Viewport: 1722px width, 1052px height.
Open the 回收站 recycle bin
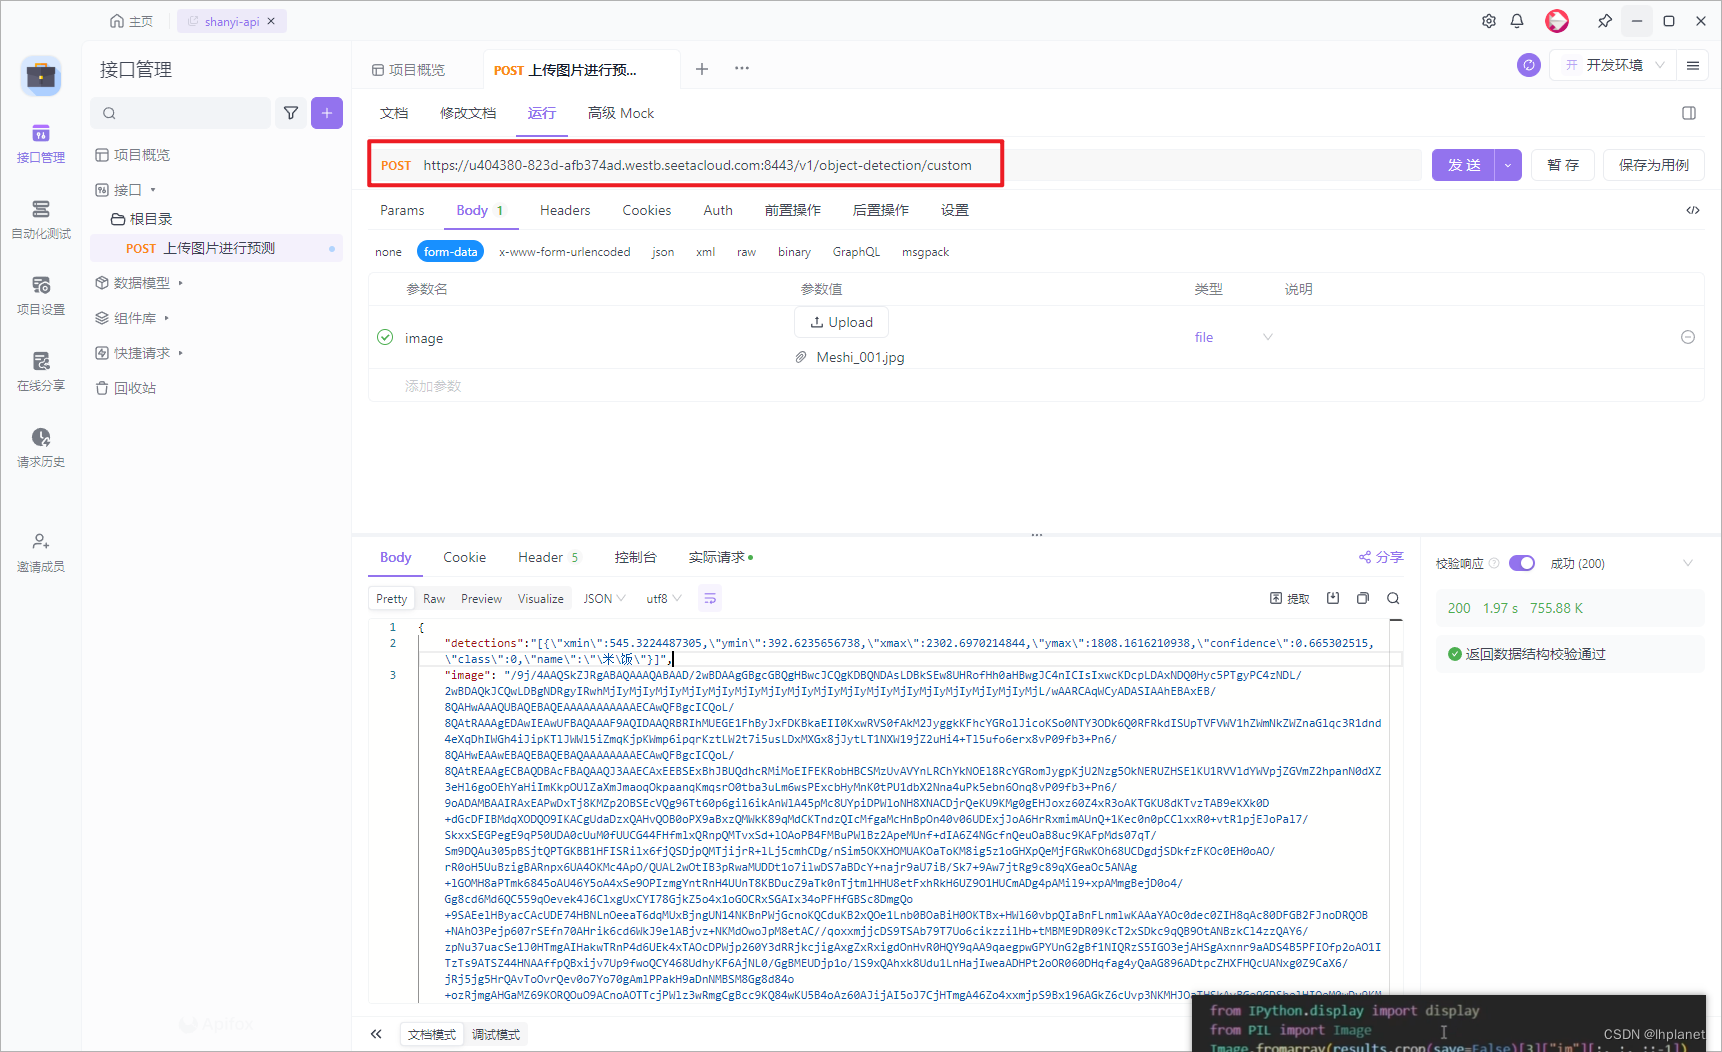coord(126,388)
